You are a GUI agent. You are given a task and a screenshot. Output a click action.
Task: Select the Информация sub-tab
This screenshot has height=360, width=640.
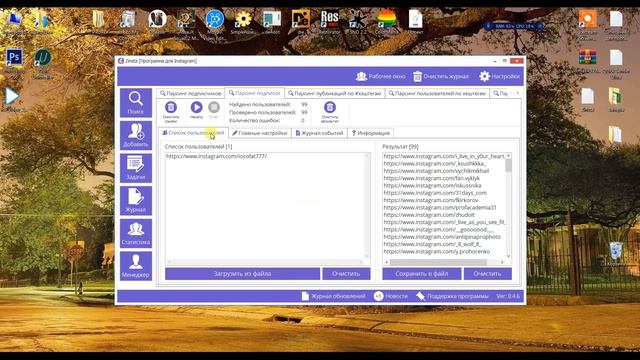click(371, 133)
